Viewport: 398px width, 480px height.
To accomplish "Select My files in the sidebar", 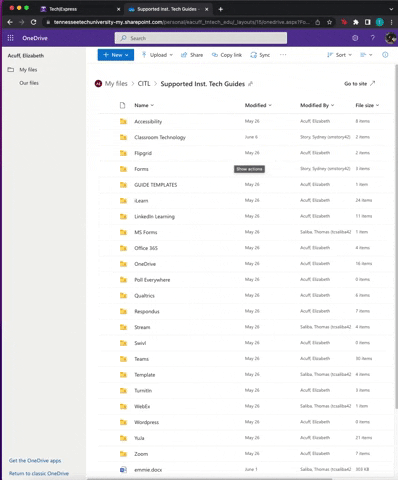I will 28,70.
